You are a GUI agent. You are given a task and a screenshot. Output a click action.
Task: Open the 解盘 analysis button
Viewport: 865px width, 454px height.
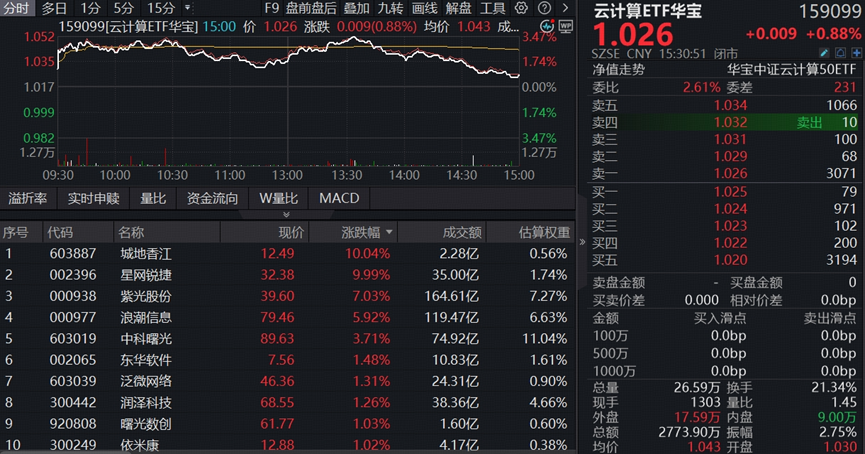click(x=458, y=8)
